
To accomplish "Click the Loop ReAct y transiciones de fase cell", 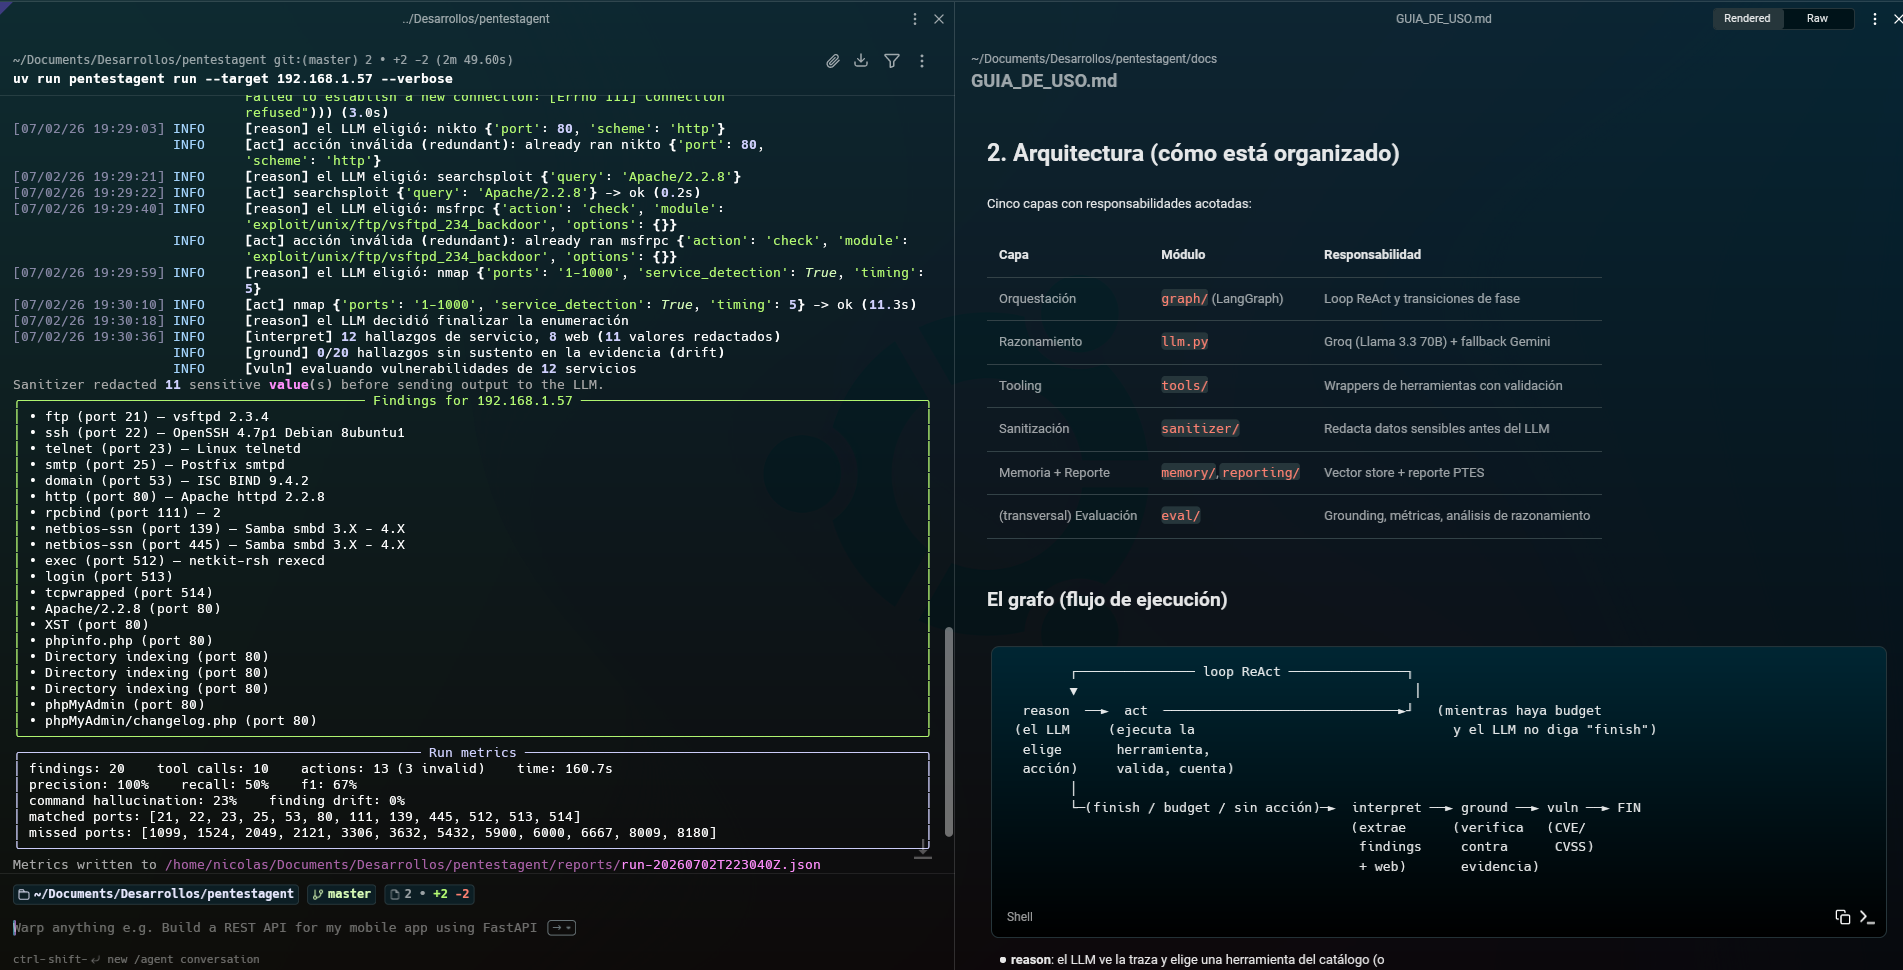I will (x=1421, y=299).
